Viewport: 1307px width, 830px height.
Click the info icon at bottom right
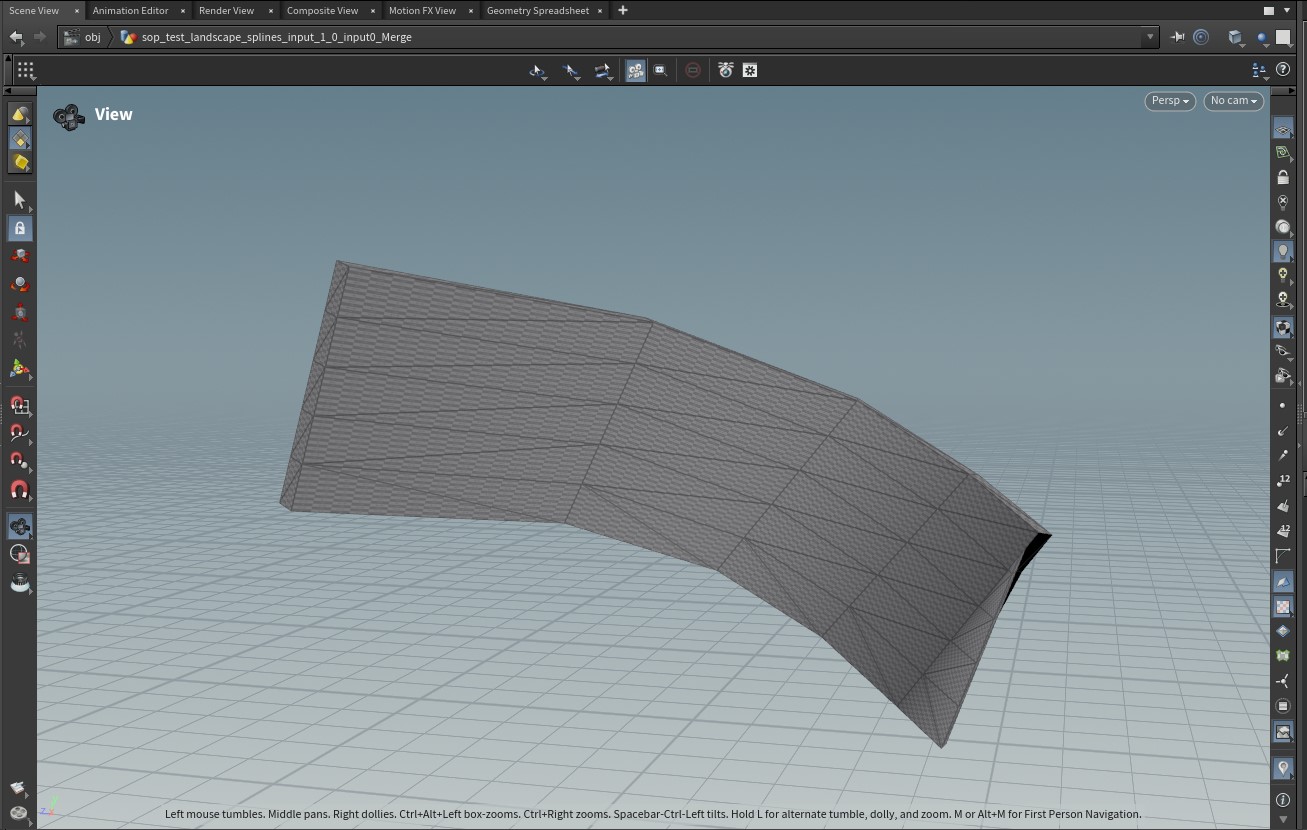(1283, 800)
